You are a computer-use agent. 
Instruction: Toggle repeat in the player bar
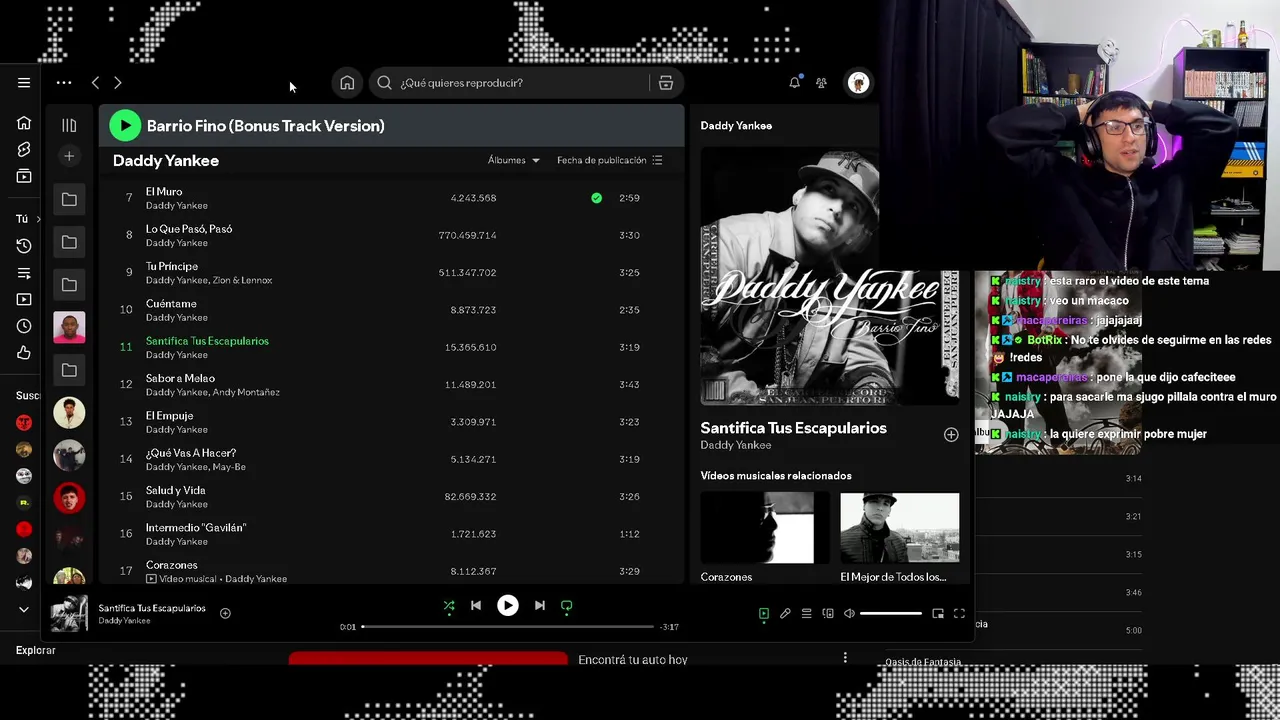point(567,605)
